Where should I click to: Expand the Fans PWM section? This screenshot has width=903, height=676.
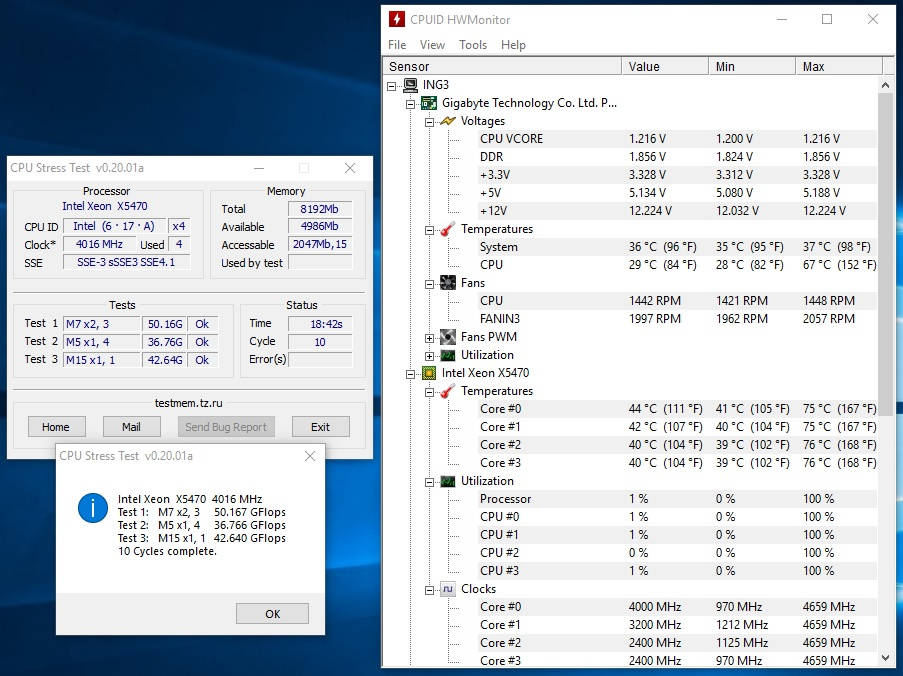click(429, 338)
